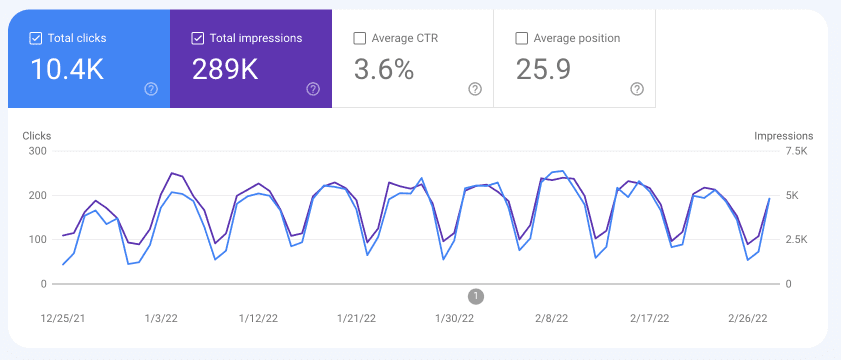
Task: Click the 1/12/22 date axis label
Action: click(x=259, y=319)
